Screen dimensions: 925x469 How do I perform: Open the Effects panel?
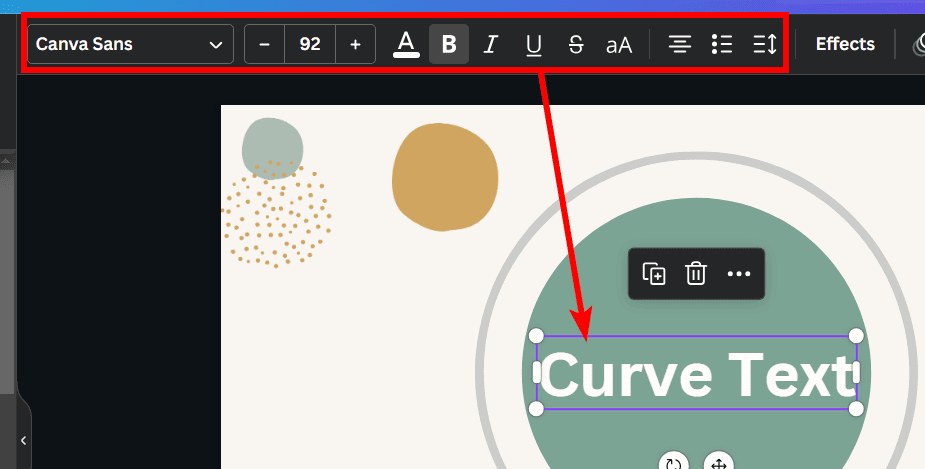coord(845,44)
